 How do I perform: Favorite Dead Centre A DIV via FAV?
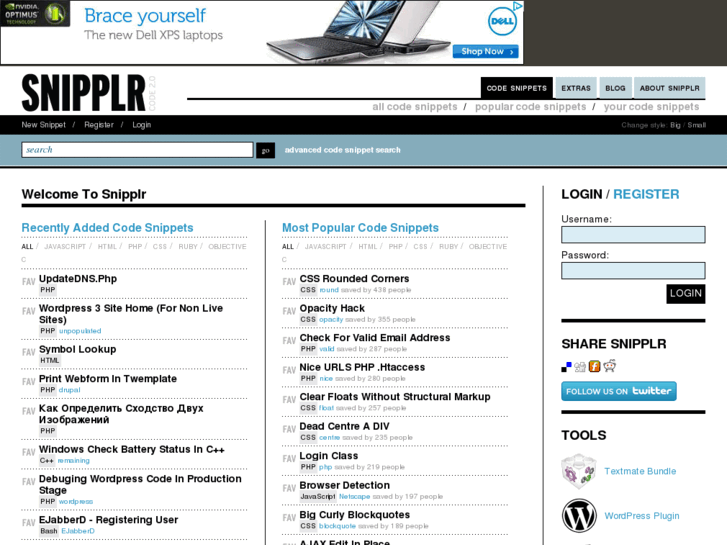(x=289, y=429)
